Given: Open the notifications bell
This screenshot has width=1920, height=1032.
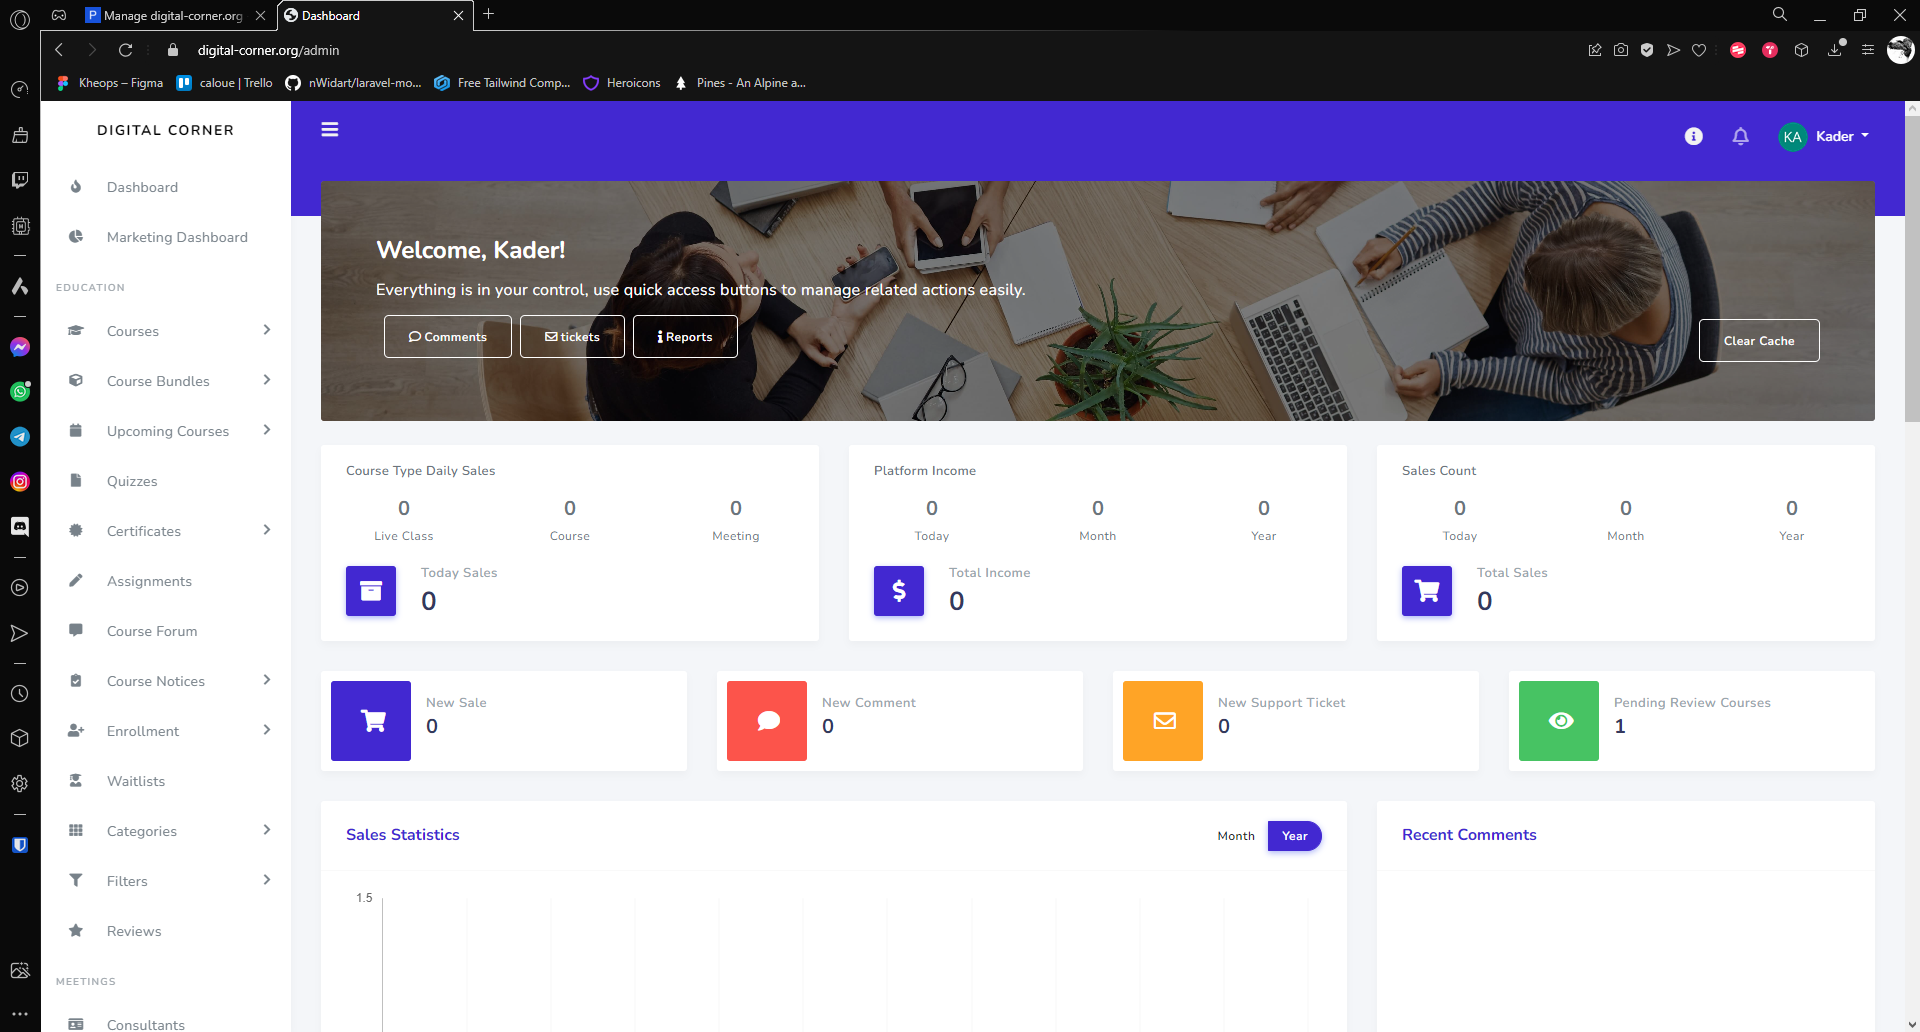Looking at the screenshot, I should click(1740, 136).
